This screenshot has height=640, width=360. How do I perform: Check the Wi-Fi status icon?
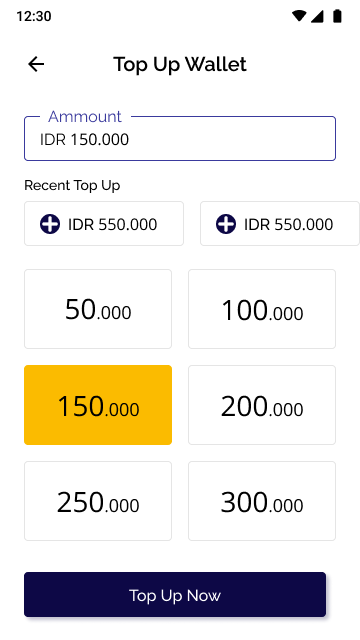coord(299,16)
